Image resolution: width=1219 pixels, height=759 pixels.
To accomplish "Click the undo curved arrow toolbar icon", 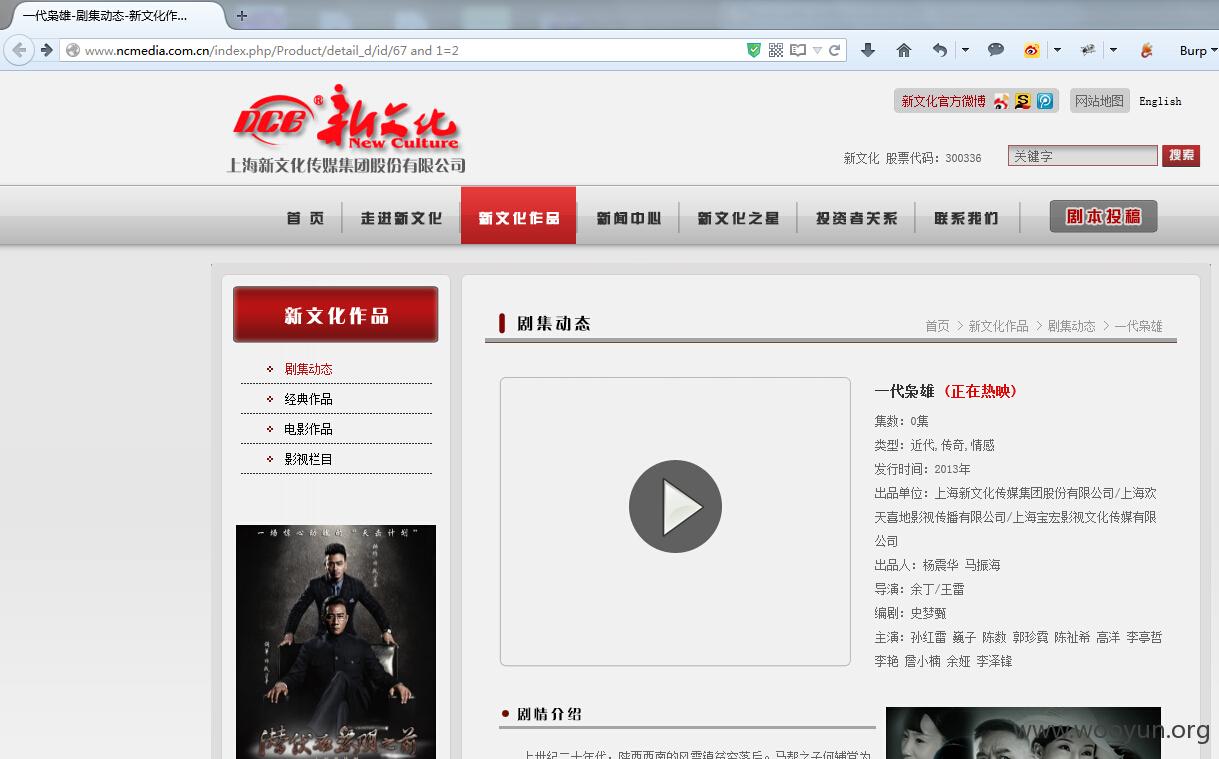I will (x=939, y=50).
